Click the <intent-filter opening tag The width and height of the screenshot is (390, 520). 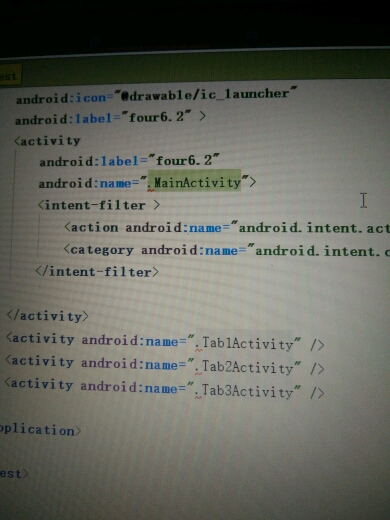[99, 205]
